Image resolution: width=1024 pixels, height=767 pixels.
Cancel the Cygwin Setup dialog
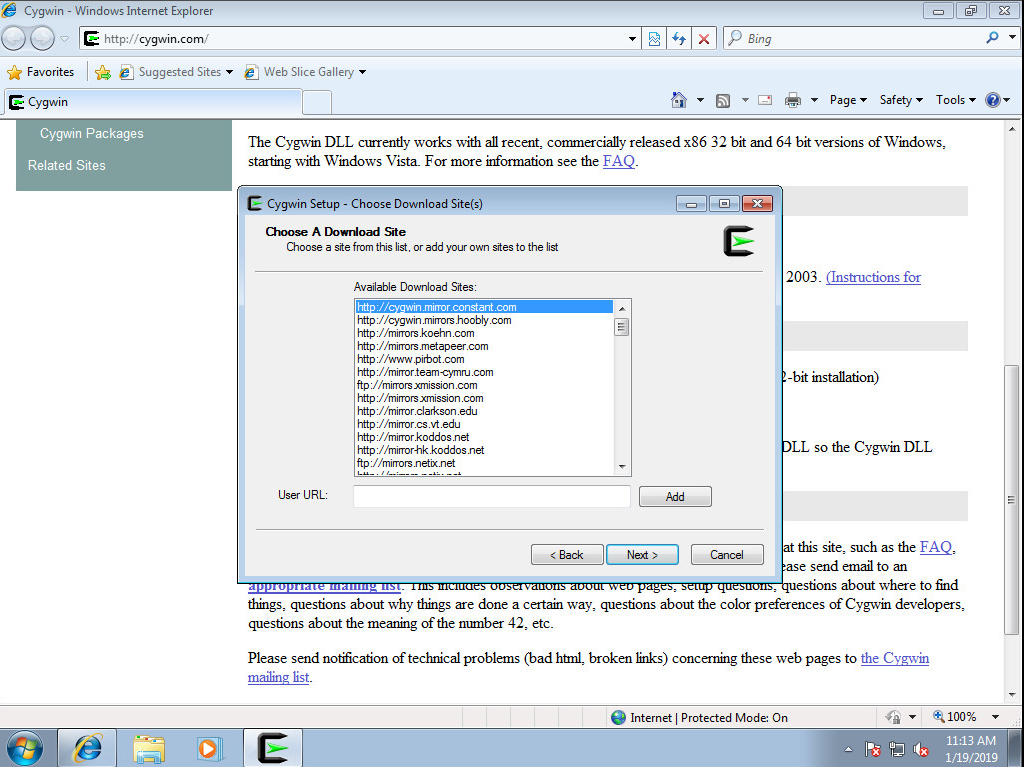[727, 555]
